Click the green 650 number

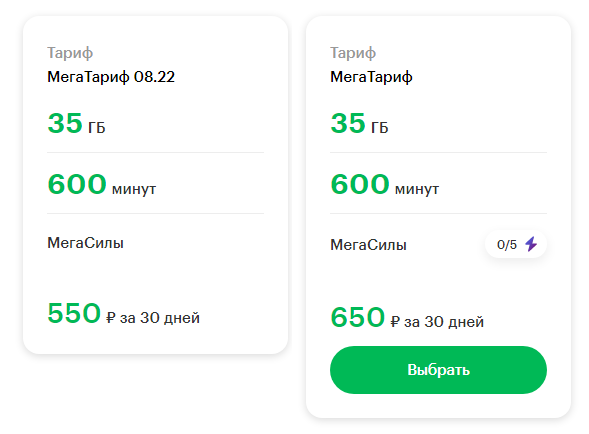(357, 317)
